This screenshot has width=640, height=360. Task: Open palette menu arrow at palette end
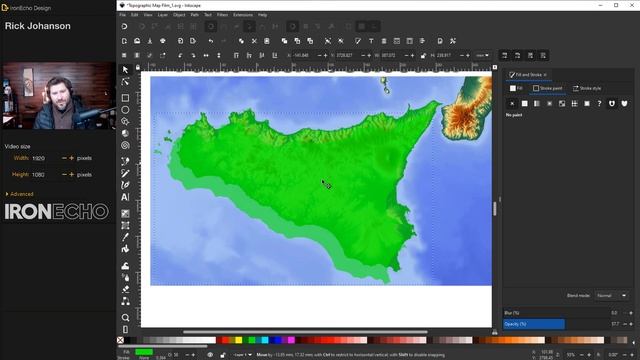(634, 342)
